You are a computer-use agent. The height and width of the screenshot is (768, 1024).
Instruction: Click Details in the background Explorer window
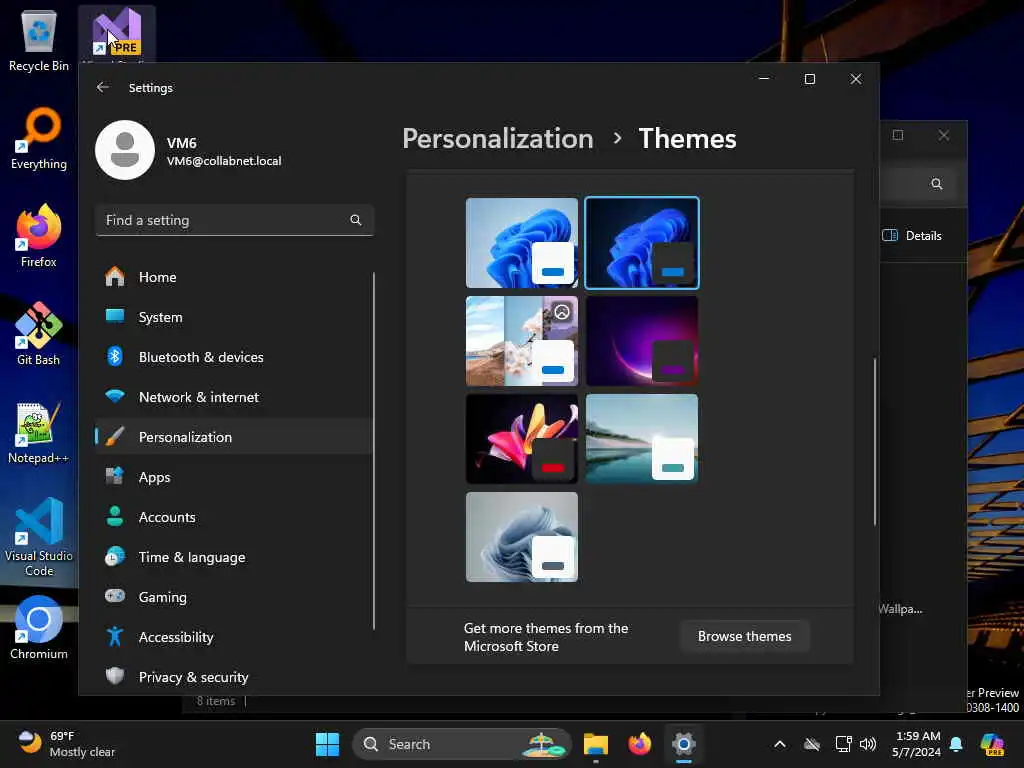912,236
